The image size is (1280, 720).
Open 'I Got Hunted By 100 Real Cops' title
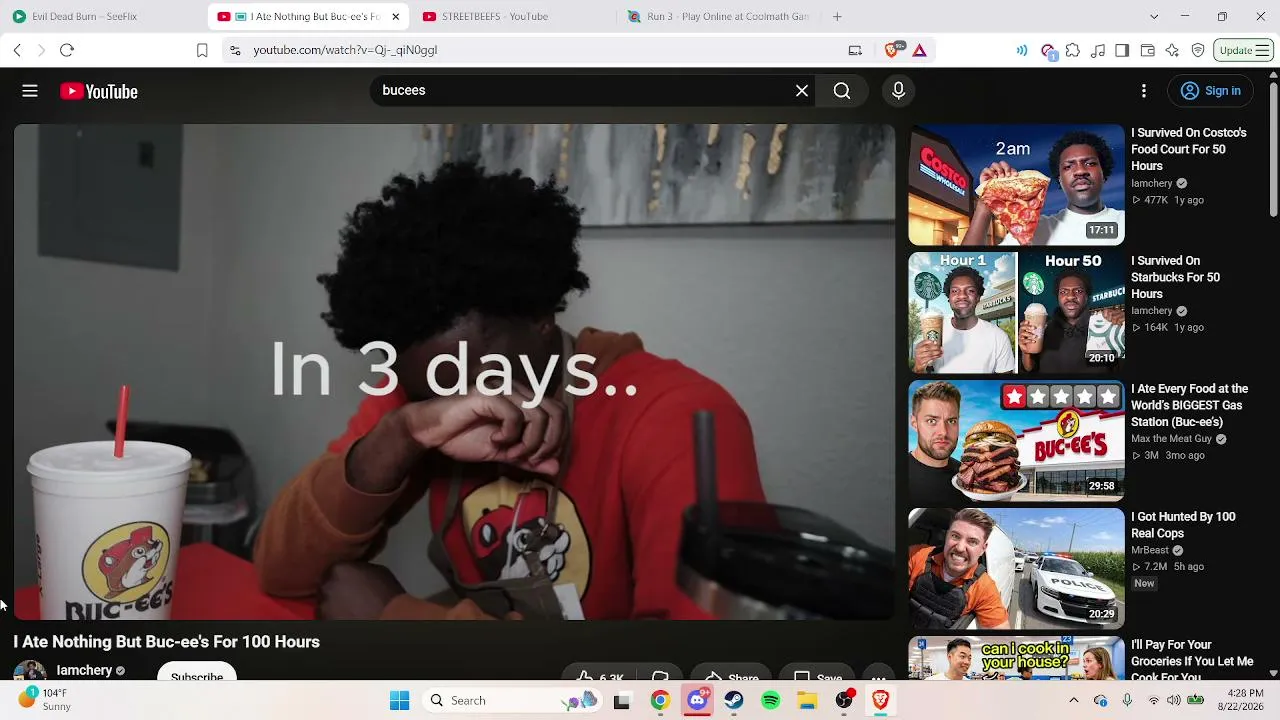pos(1184,525)
